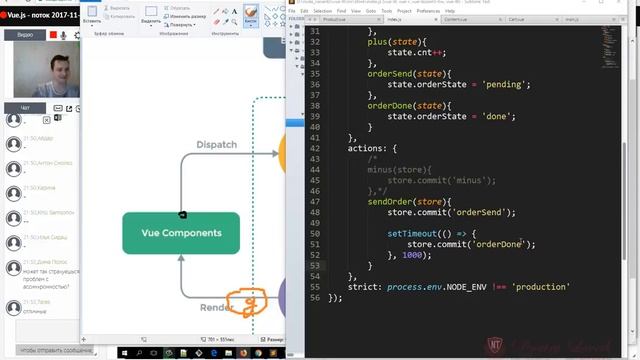Collapse the expanded top-level folder in Sublime sidebar
The height and width of the screenshot is (360, 640).
point(291,51)
